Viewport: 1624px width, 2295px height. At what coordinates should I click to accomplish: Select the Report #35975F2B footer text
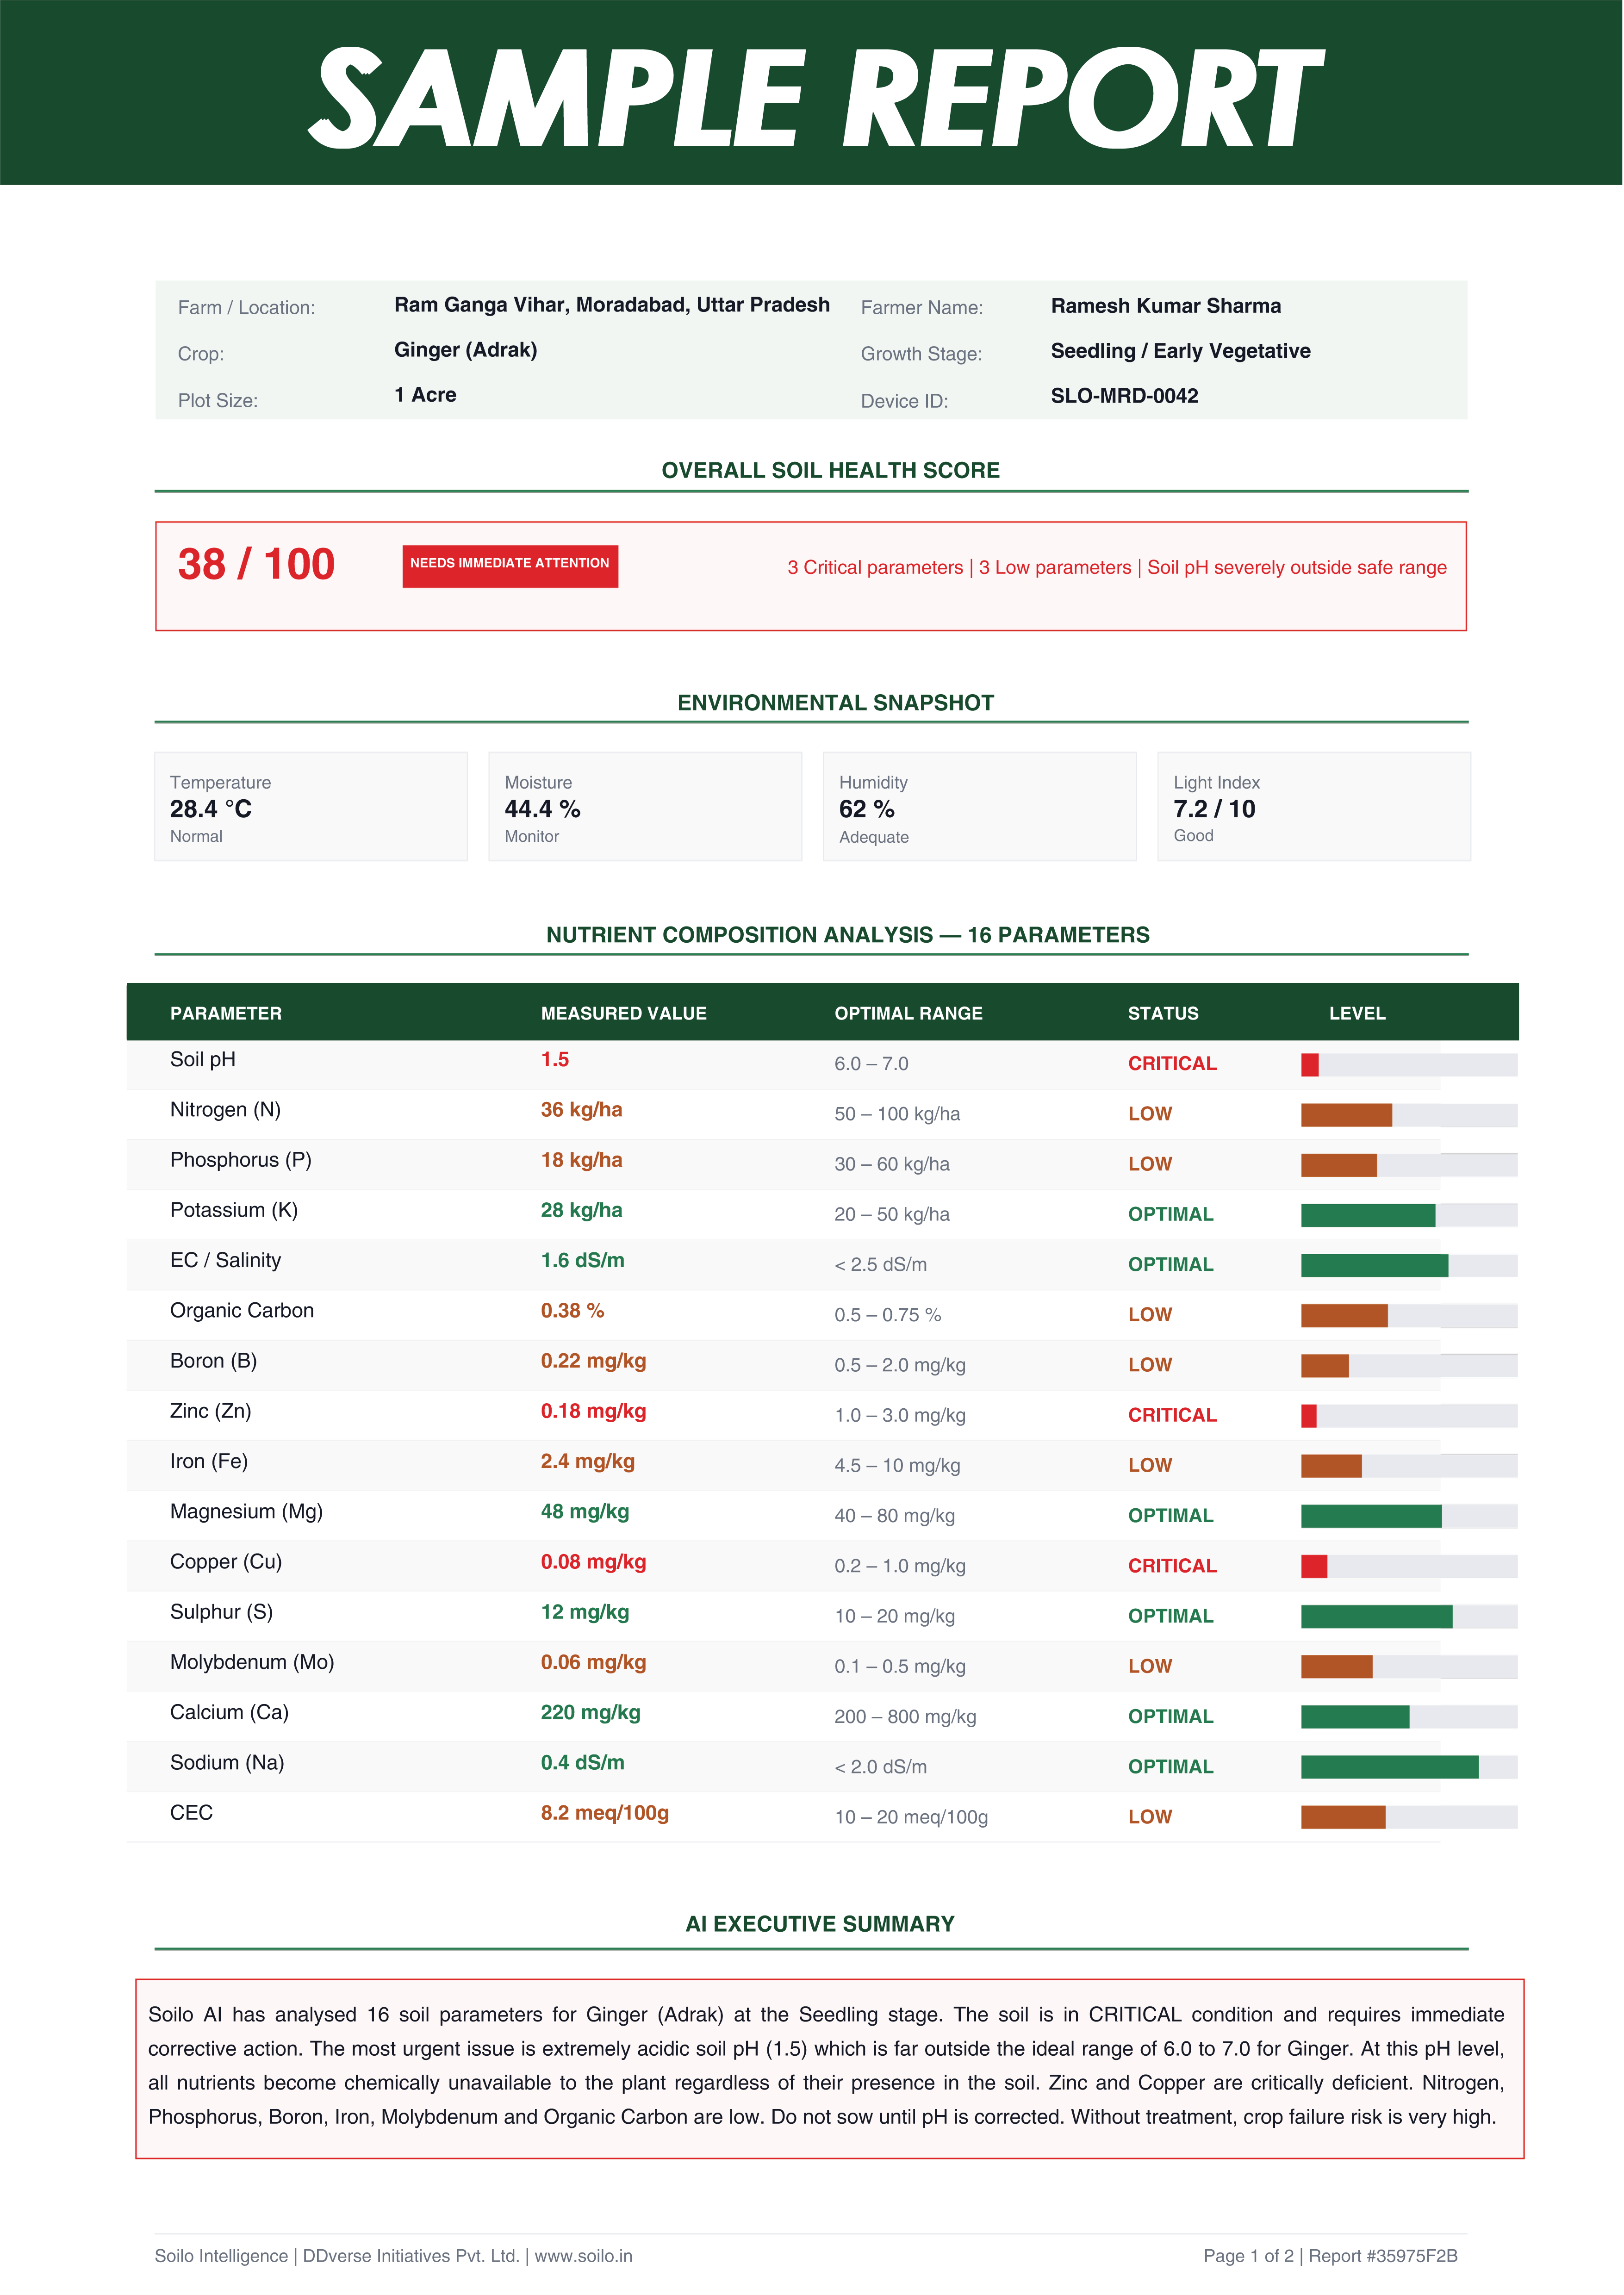(x=1383, y=2256)
